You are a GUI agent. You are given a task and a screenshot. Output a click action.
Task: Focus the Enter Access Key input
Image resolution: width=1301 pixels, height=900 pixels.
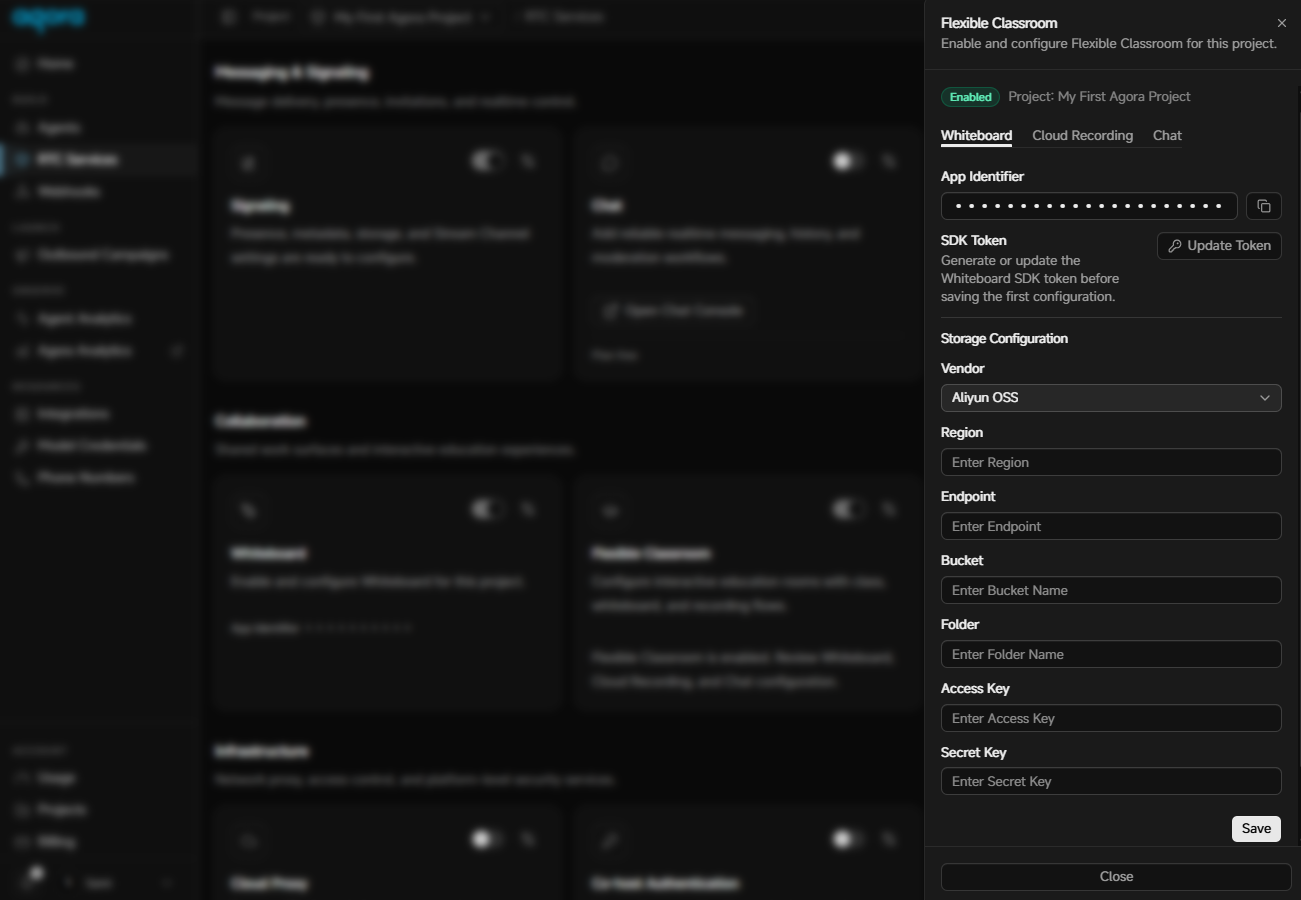tap(1111, 718)
